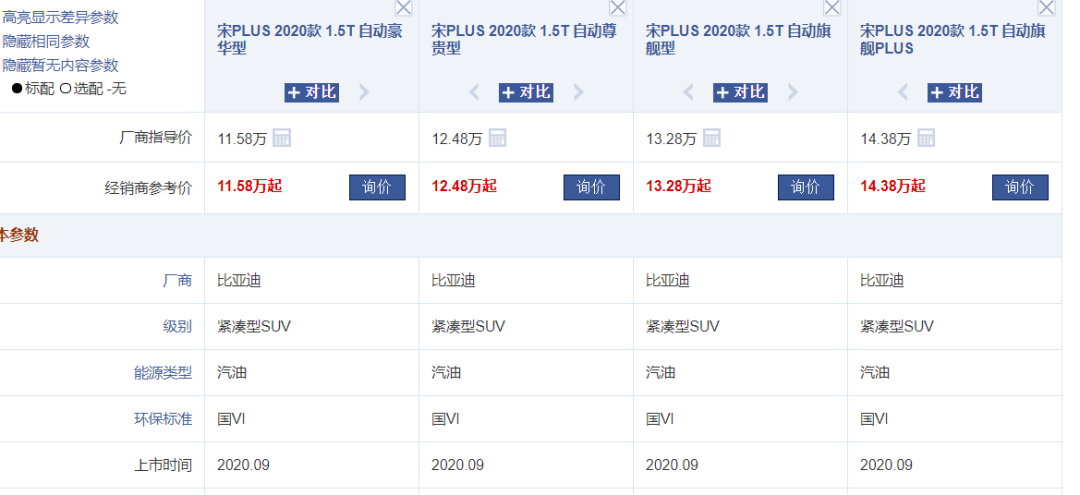The image size is (1080, 495).
Task: Click 询价 button for 13.28万起
Action: [806, 187]
